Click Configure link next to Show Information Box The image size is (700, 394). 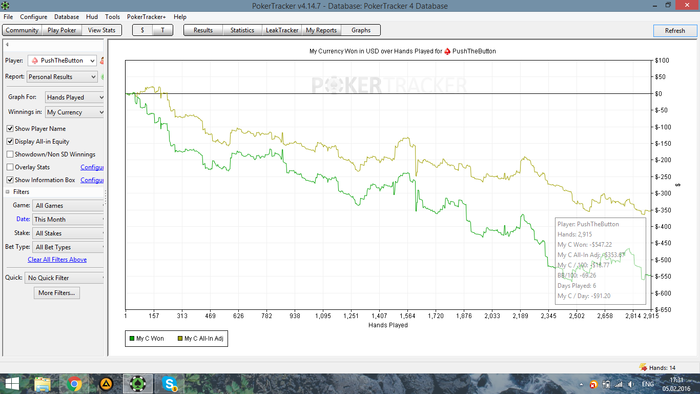92,180
